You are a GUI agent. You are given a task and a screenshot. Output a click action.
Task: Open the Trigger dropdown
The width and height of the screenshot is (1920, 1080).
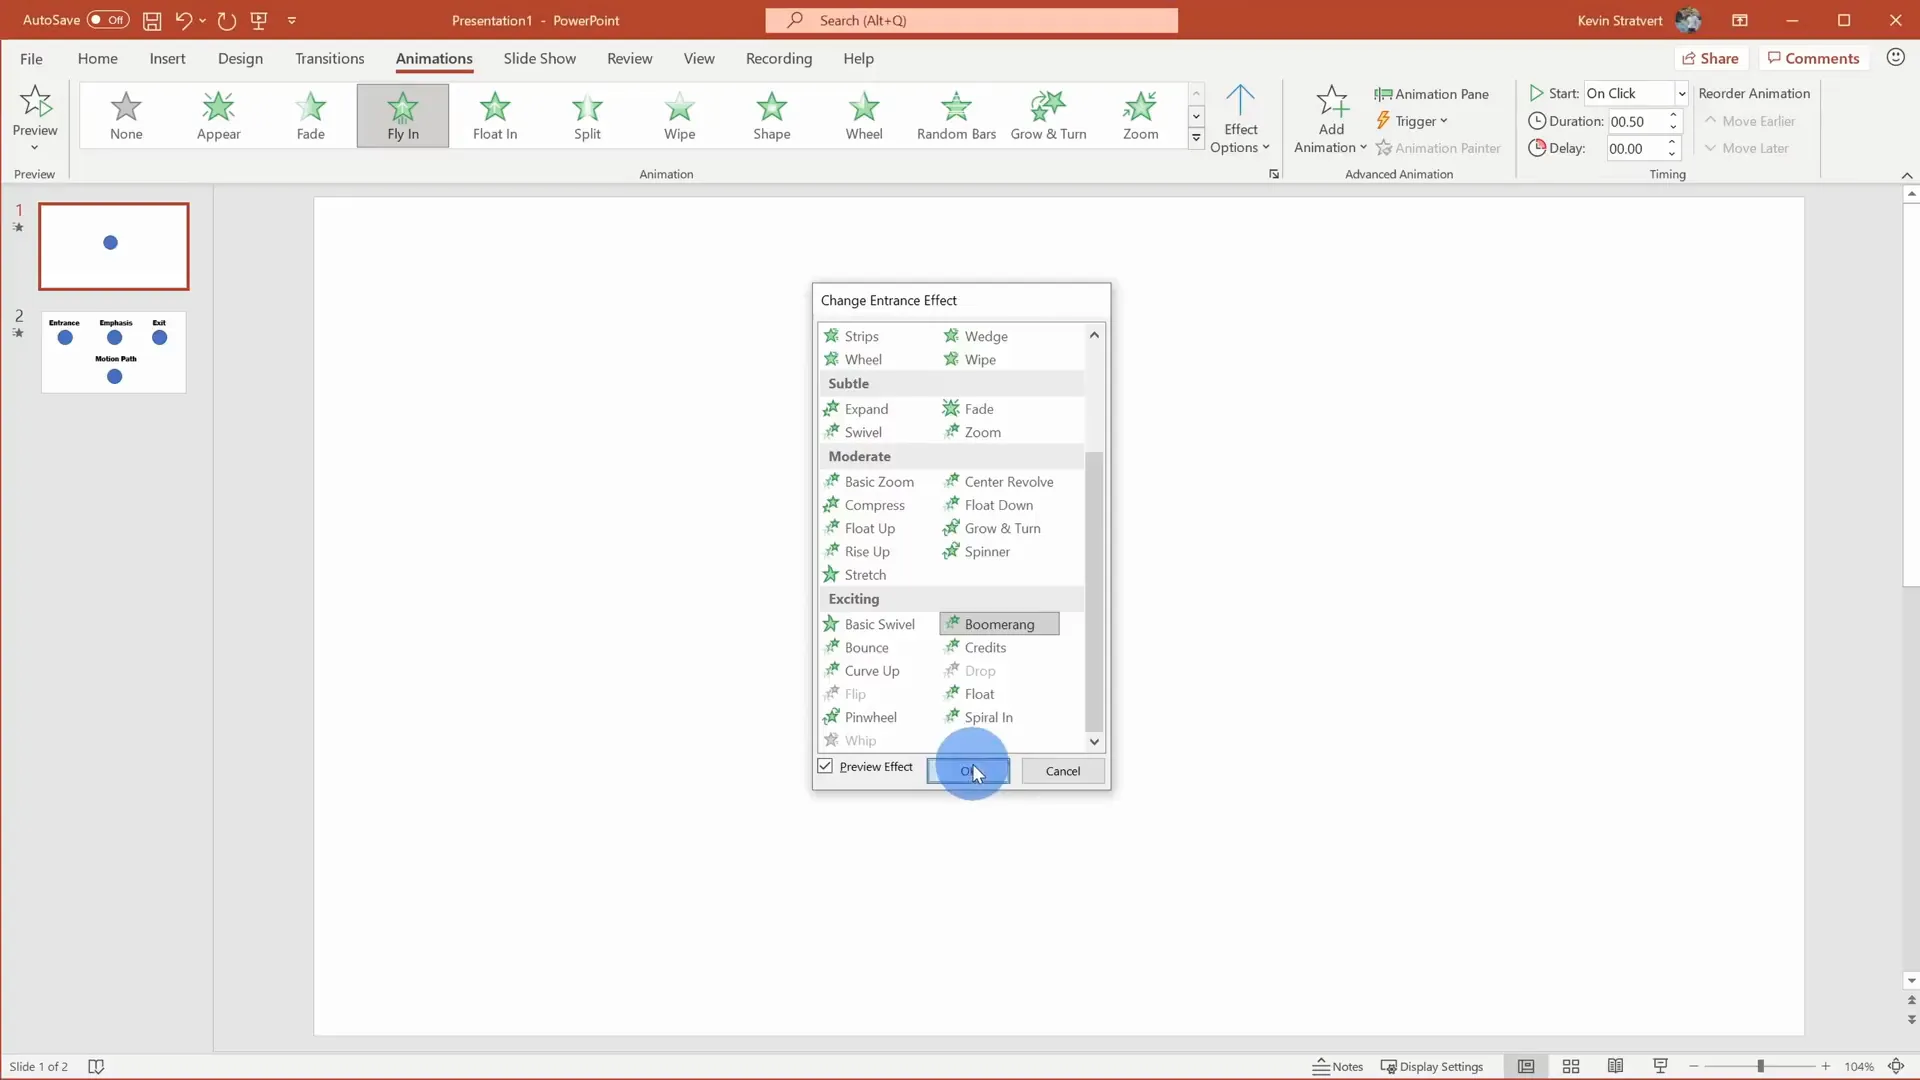click(1411, 121)
